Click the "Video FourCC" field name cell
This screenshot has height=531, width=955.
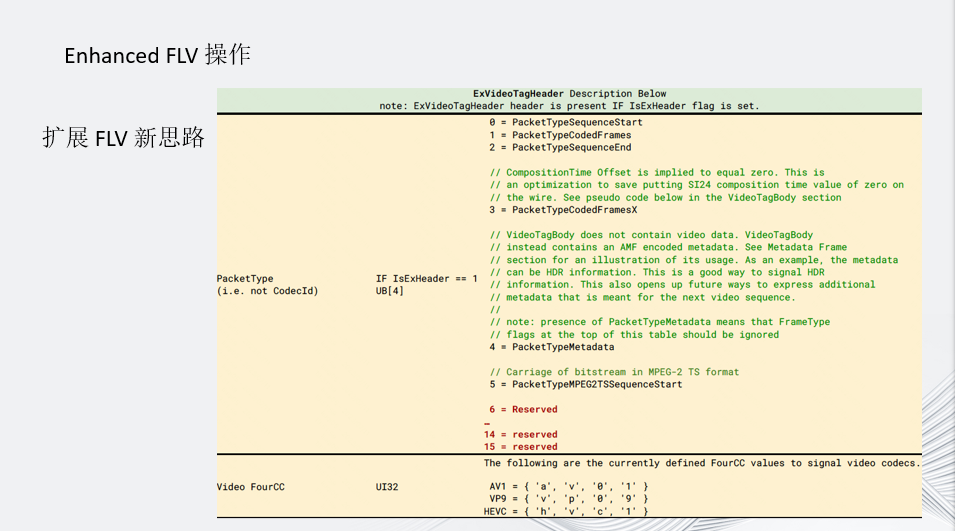coord(251,487)
